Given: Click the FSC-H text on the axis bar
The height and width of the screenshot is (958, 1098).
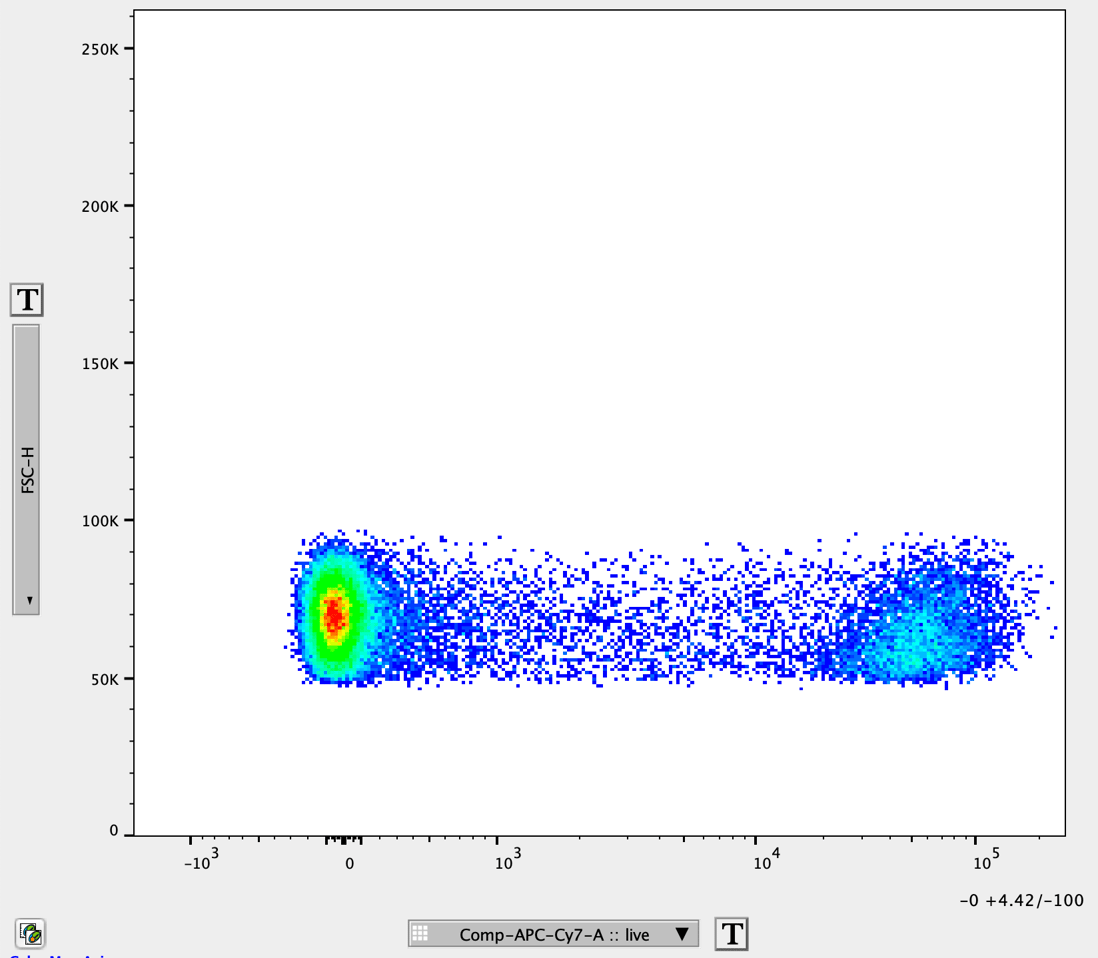Looking at the screenshot, I should pyautogui.click(x=27, y=470).
